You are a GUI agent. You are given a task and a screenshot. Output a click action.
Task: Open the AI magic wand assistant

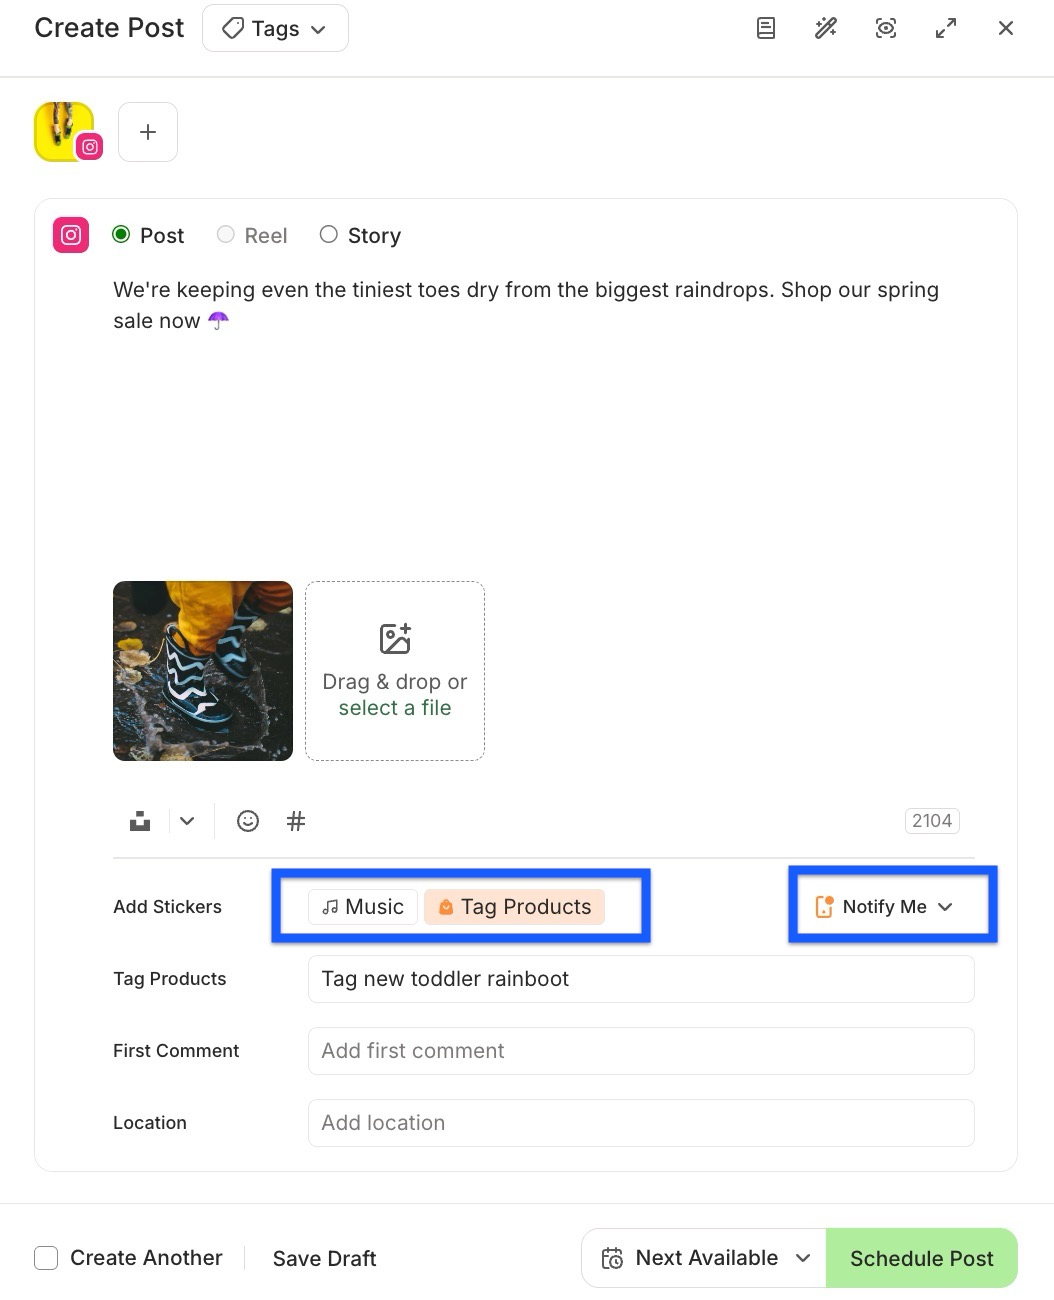pos(825,28)
